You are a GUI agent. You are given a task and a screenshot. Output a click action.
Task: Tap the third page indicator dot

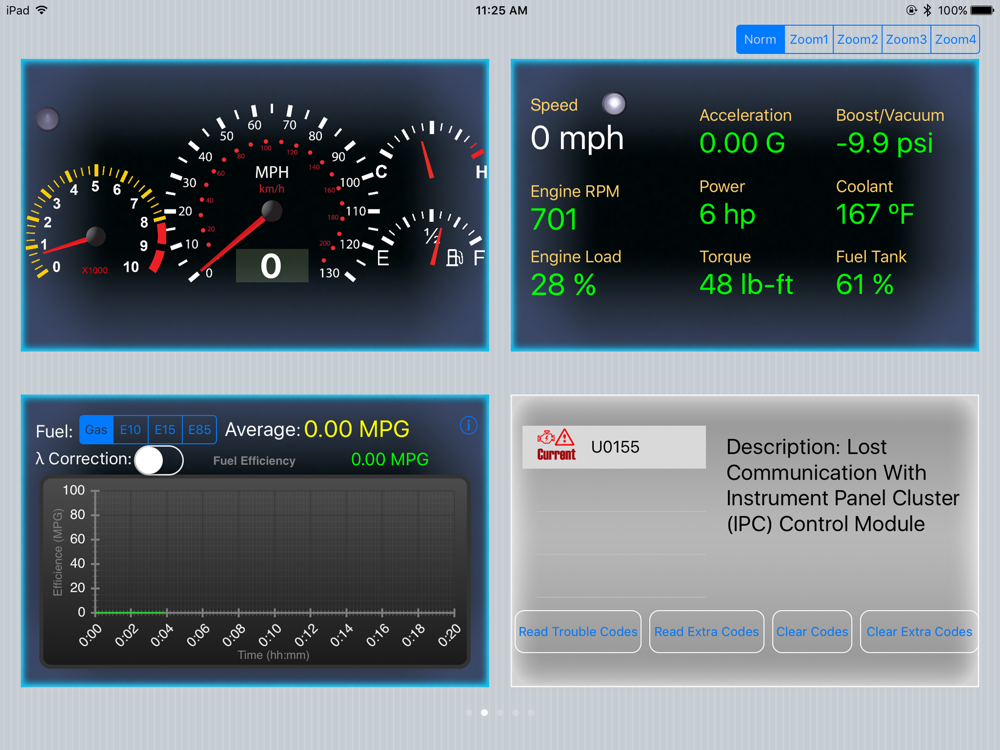500,712
